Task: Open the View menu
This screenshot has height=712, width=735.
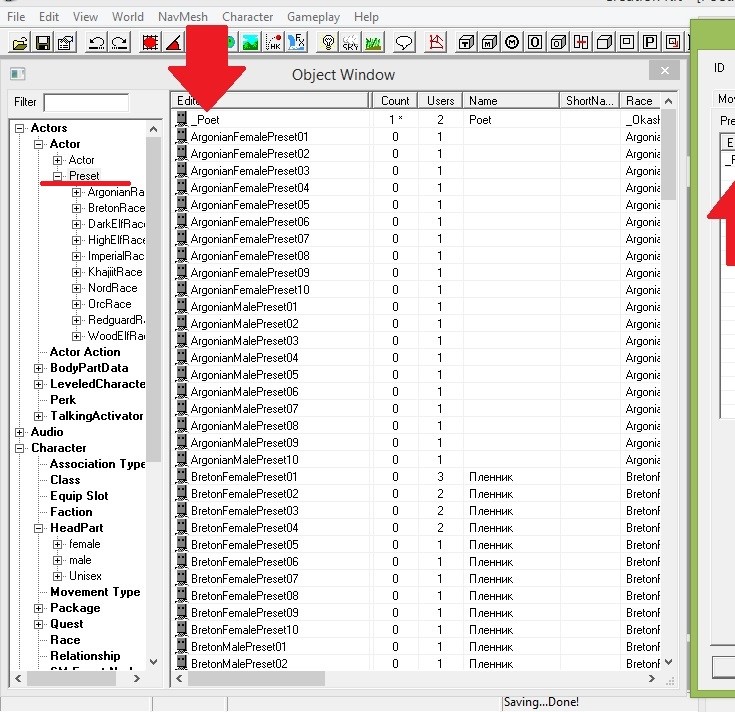Action: 85,17
